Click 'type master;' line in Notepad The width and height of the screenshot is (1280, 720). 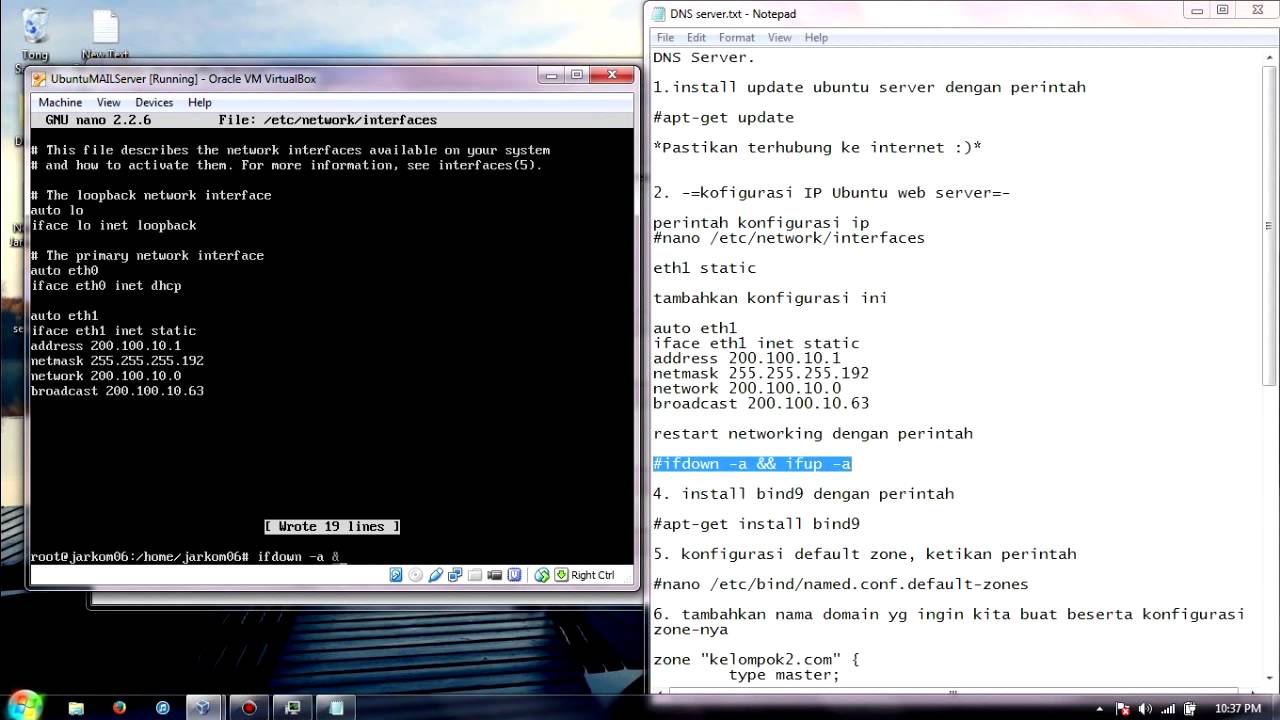click(x=784, y=675)
